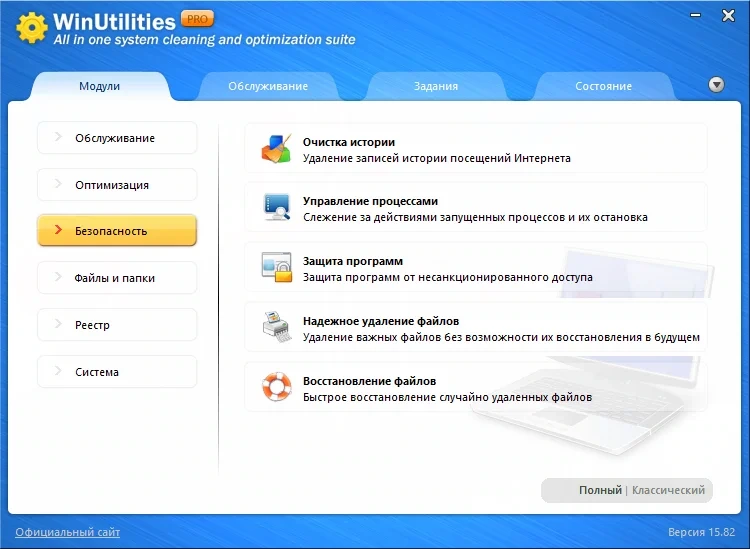The width and height of the screenshot is (750, 549).
Task: Click description Удаление важных файлов без возможности
Action: click(x=501, y=337)
